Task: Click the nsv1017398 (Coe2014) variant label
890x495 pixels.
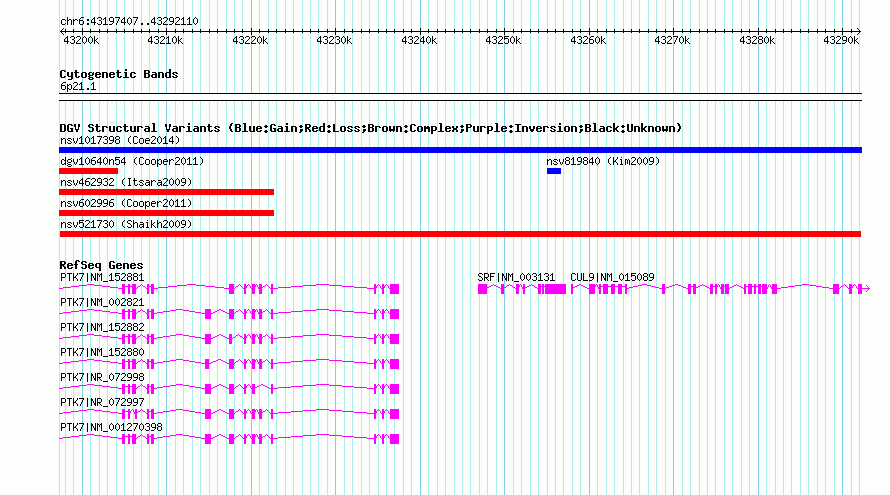Action: coord(120,140)
